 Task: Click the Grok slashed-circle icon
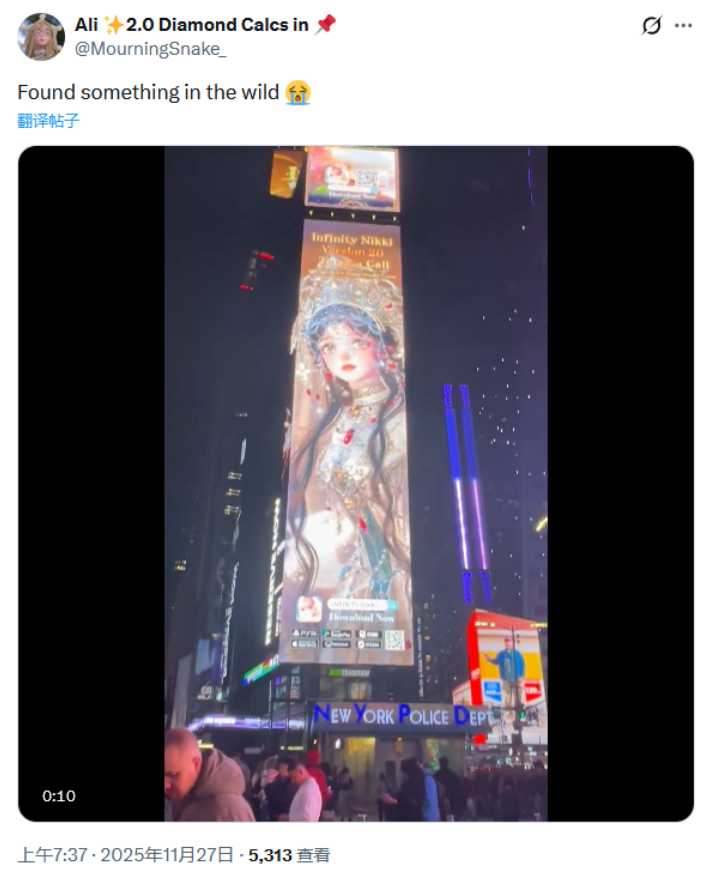(651, 26)
